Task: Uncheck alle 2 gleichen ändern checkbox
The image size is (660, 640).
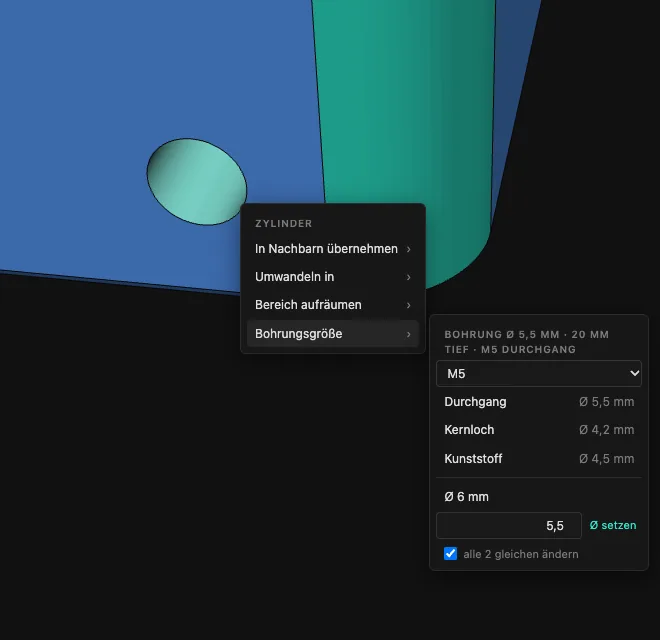Action: pos(450,554)
